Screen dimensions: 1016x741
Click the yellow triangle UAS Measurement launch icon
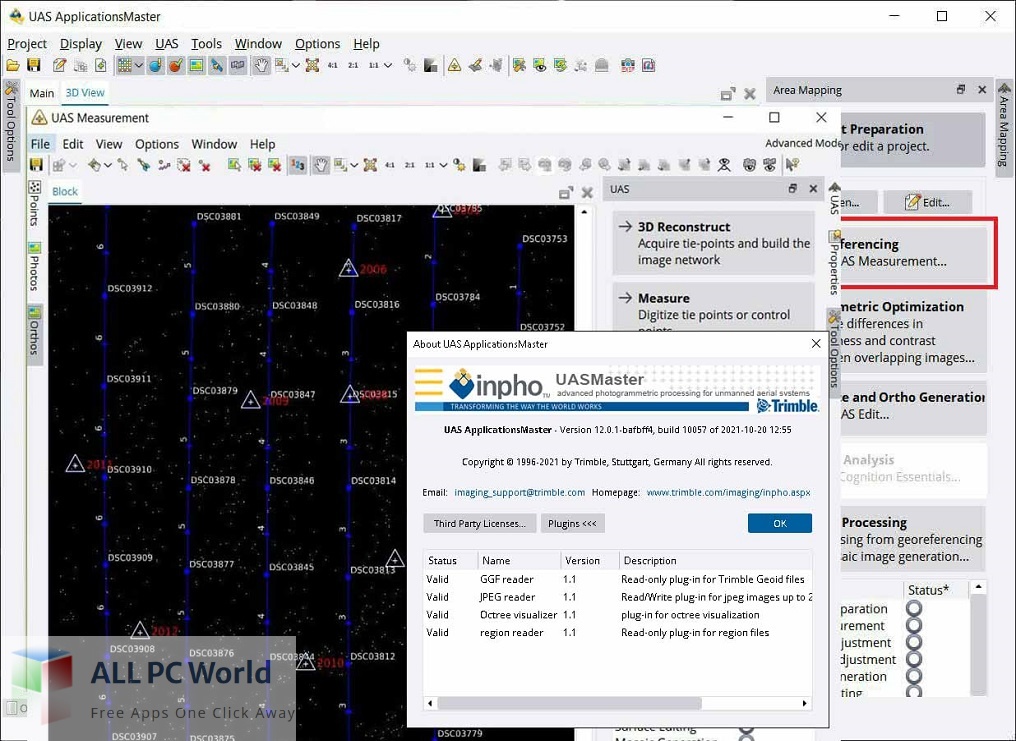(x=454, y=65)
